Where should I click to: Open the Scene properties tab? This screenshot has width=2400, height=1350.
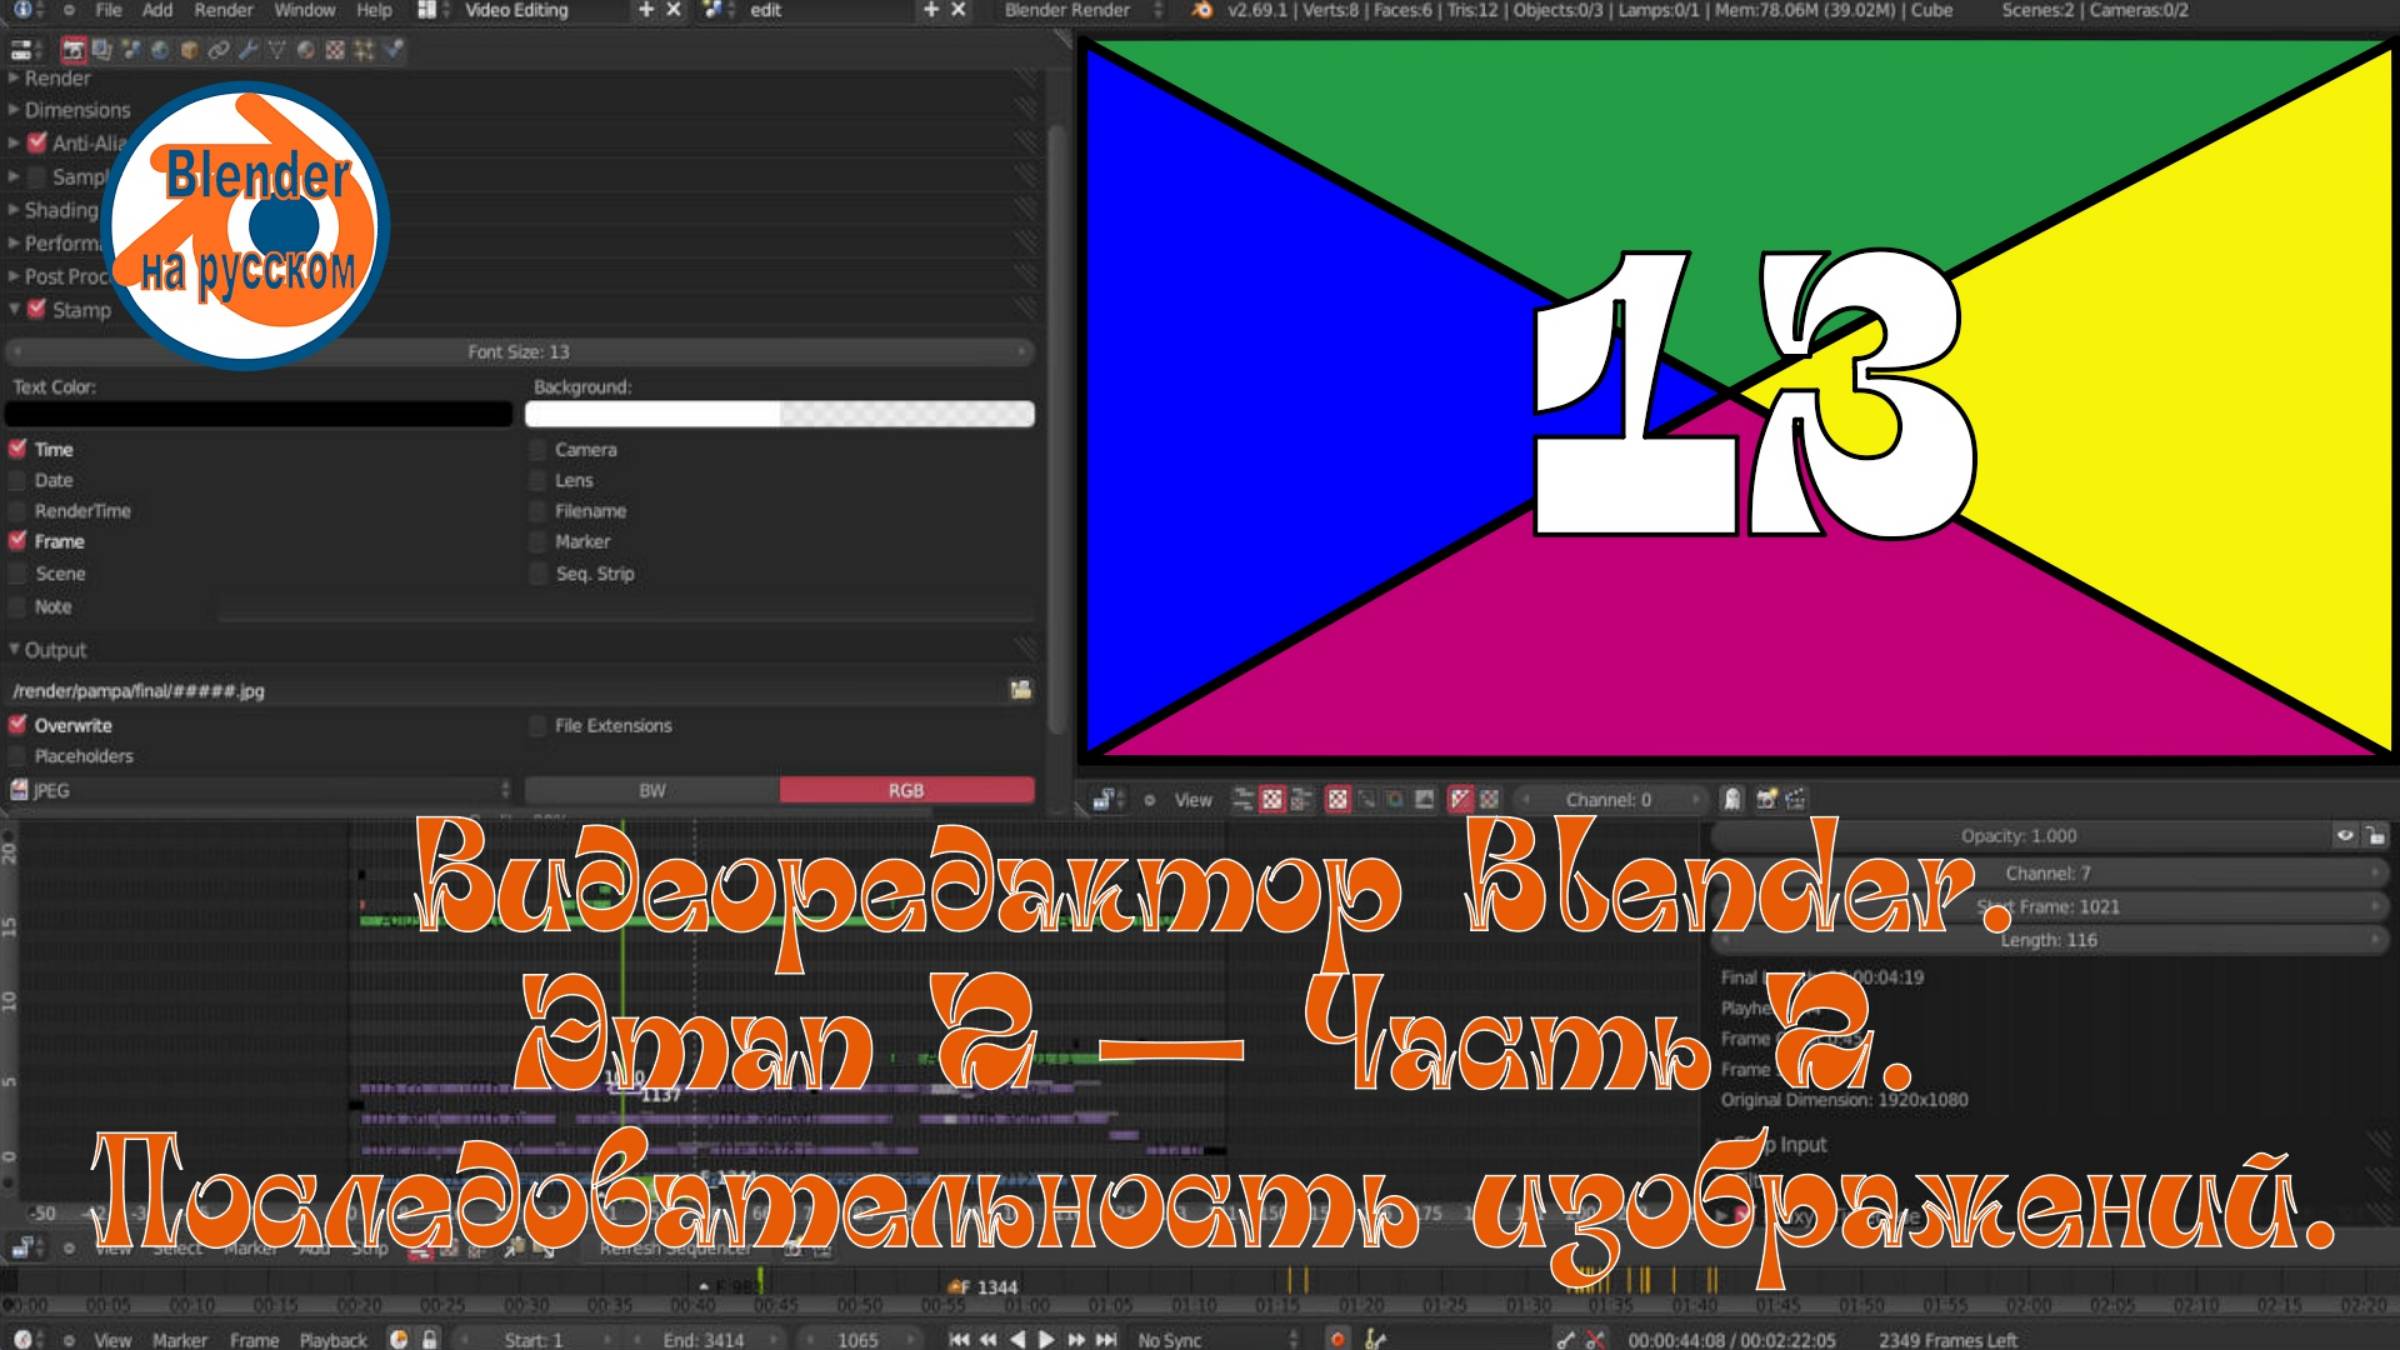pyautogui.click(x=132, y=50)
